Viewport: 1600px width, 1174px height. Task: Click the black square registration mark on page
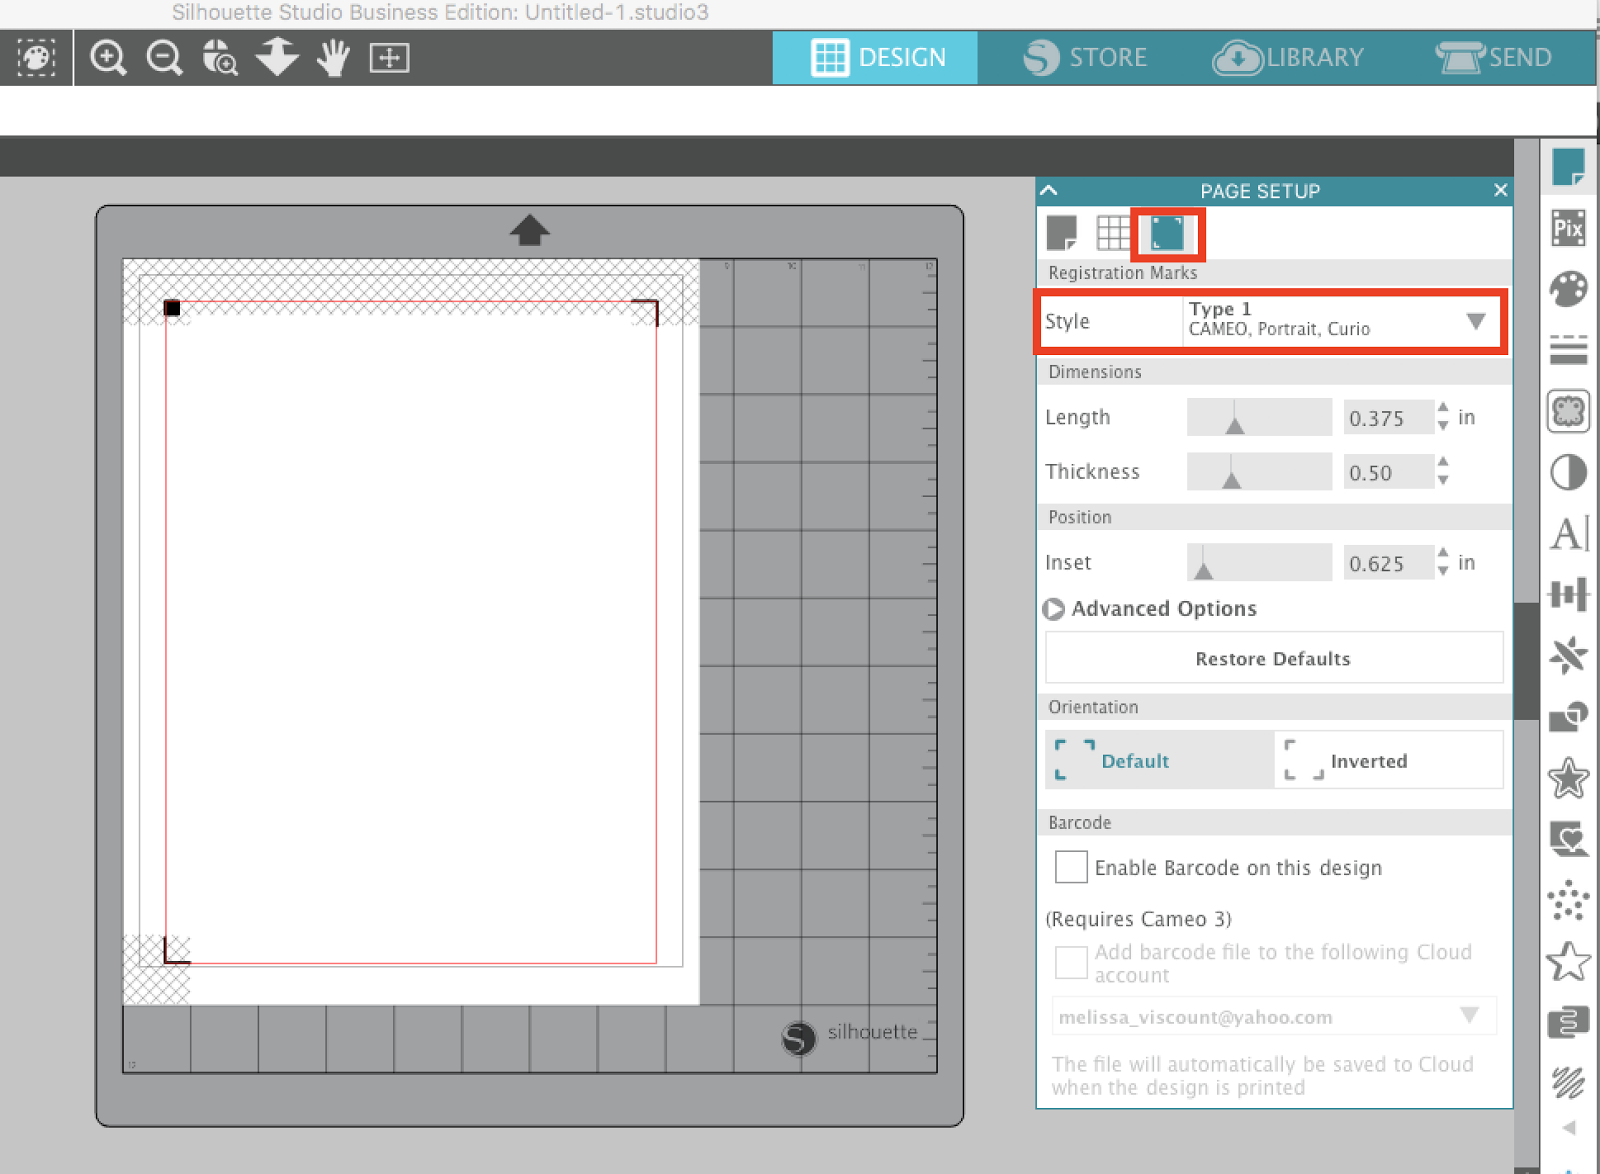tap(172, 308)
